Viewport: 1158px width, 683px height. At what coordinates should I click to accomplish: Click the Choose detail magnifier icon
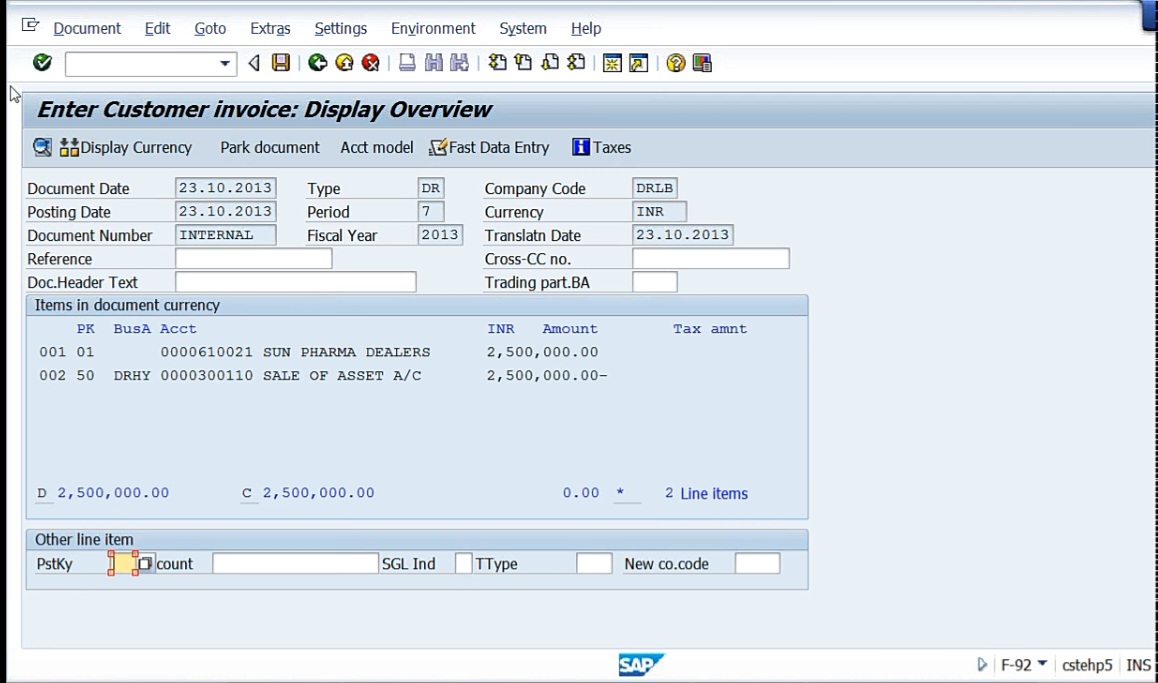(x=42, y=147)
